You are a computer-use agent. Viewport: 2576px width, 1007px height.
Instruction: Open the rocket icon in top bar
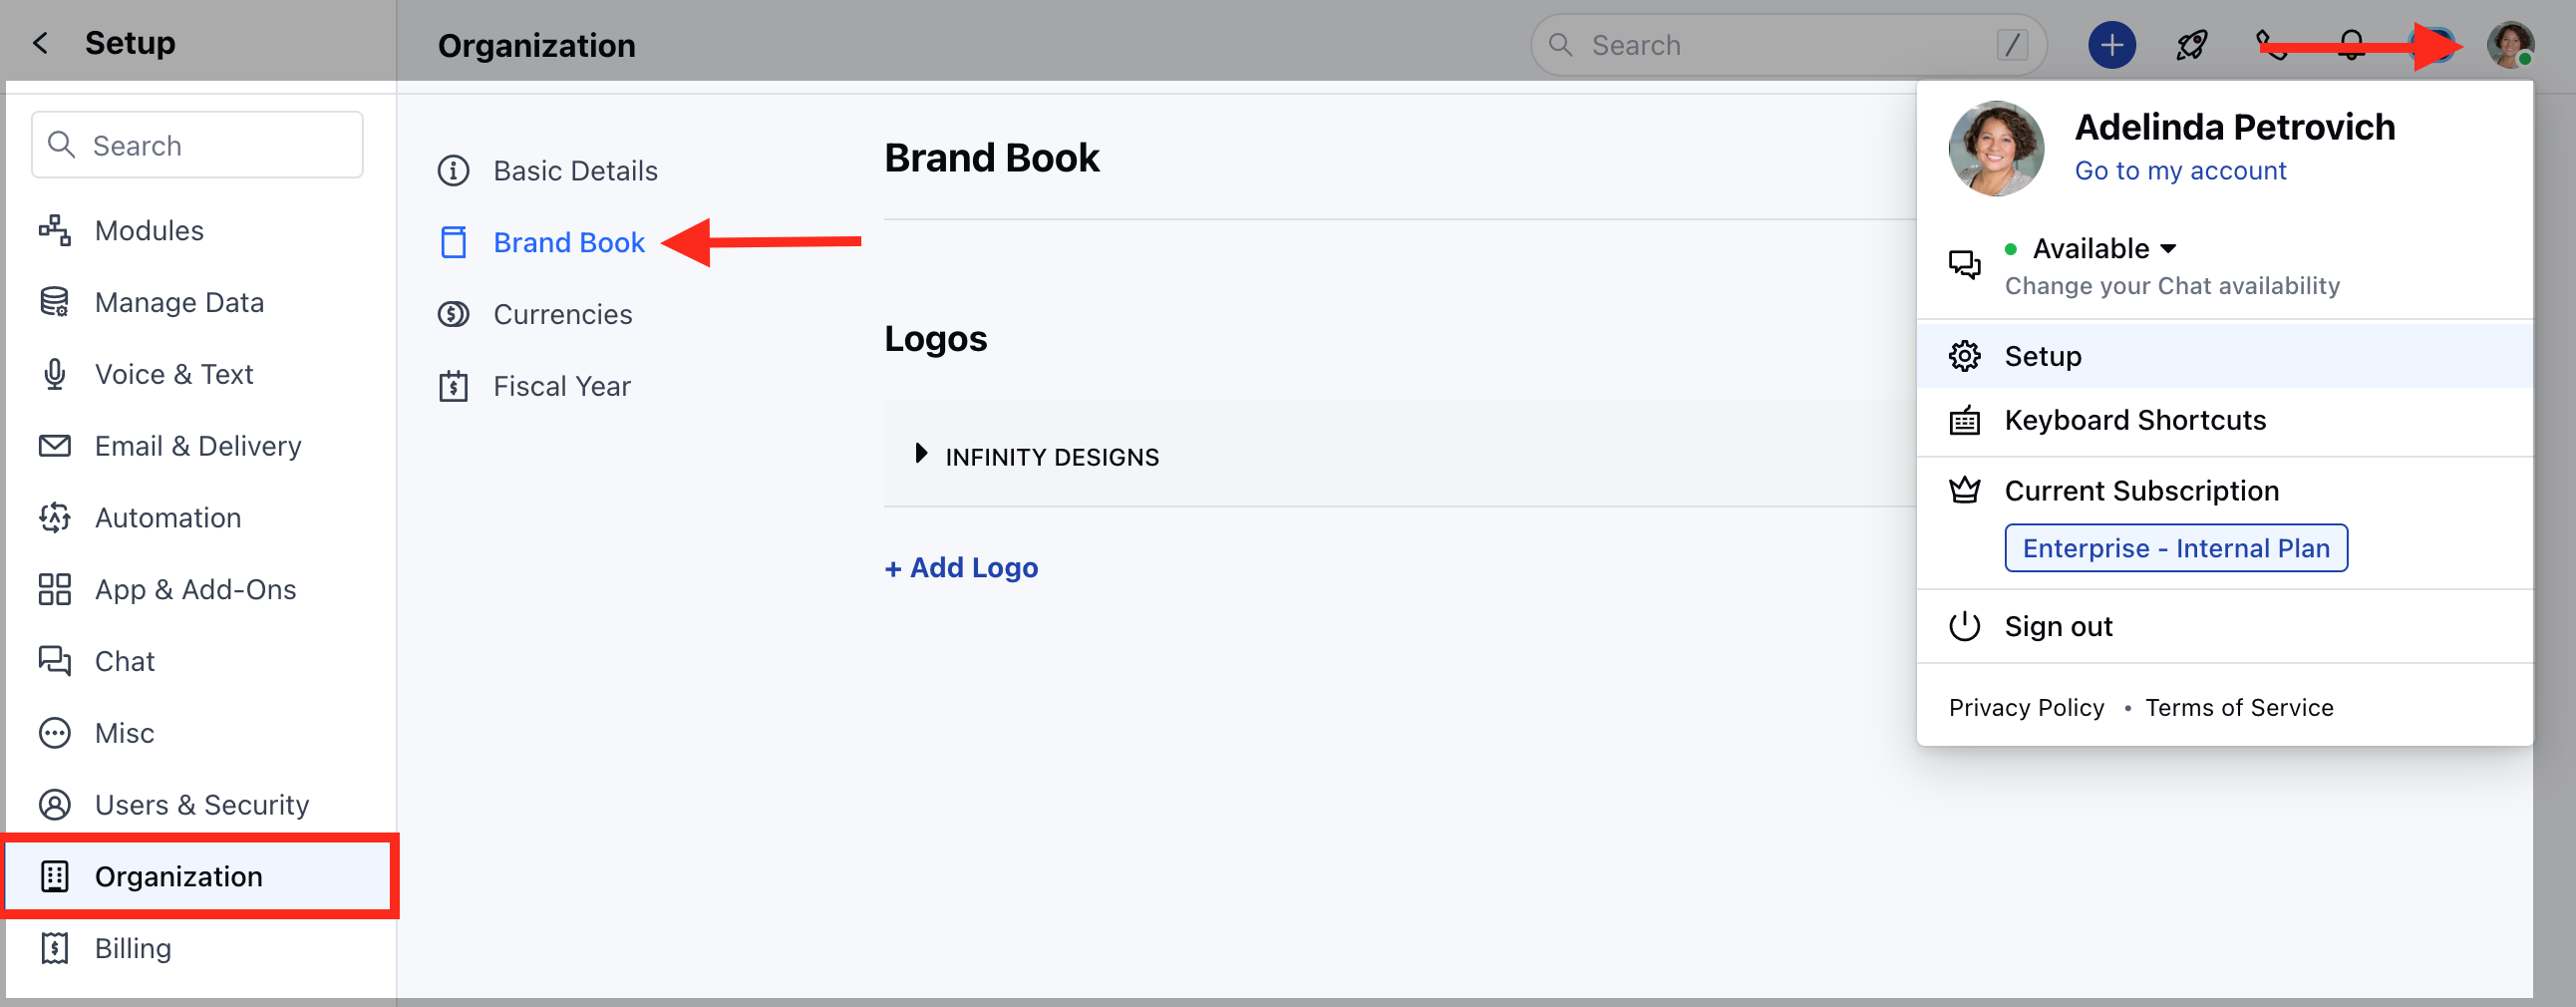click(x=2191, y=45)
